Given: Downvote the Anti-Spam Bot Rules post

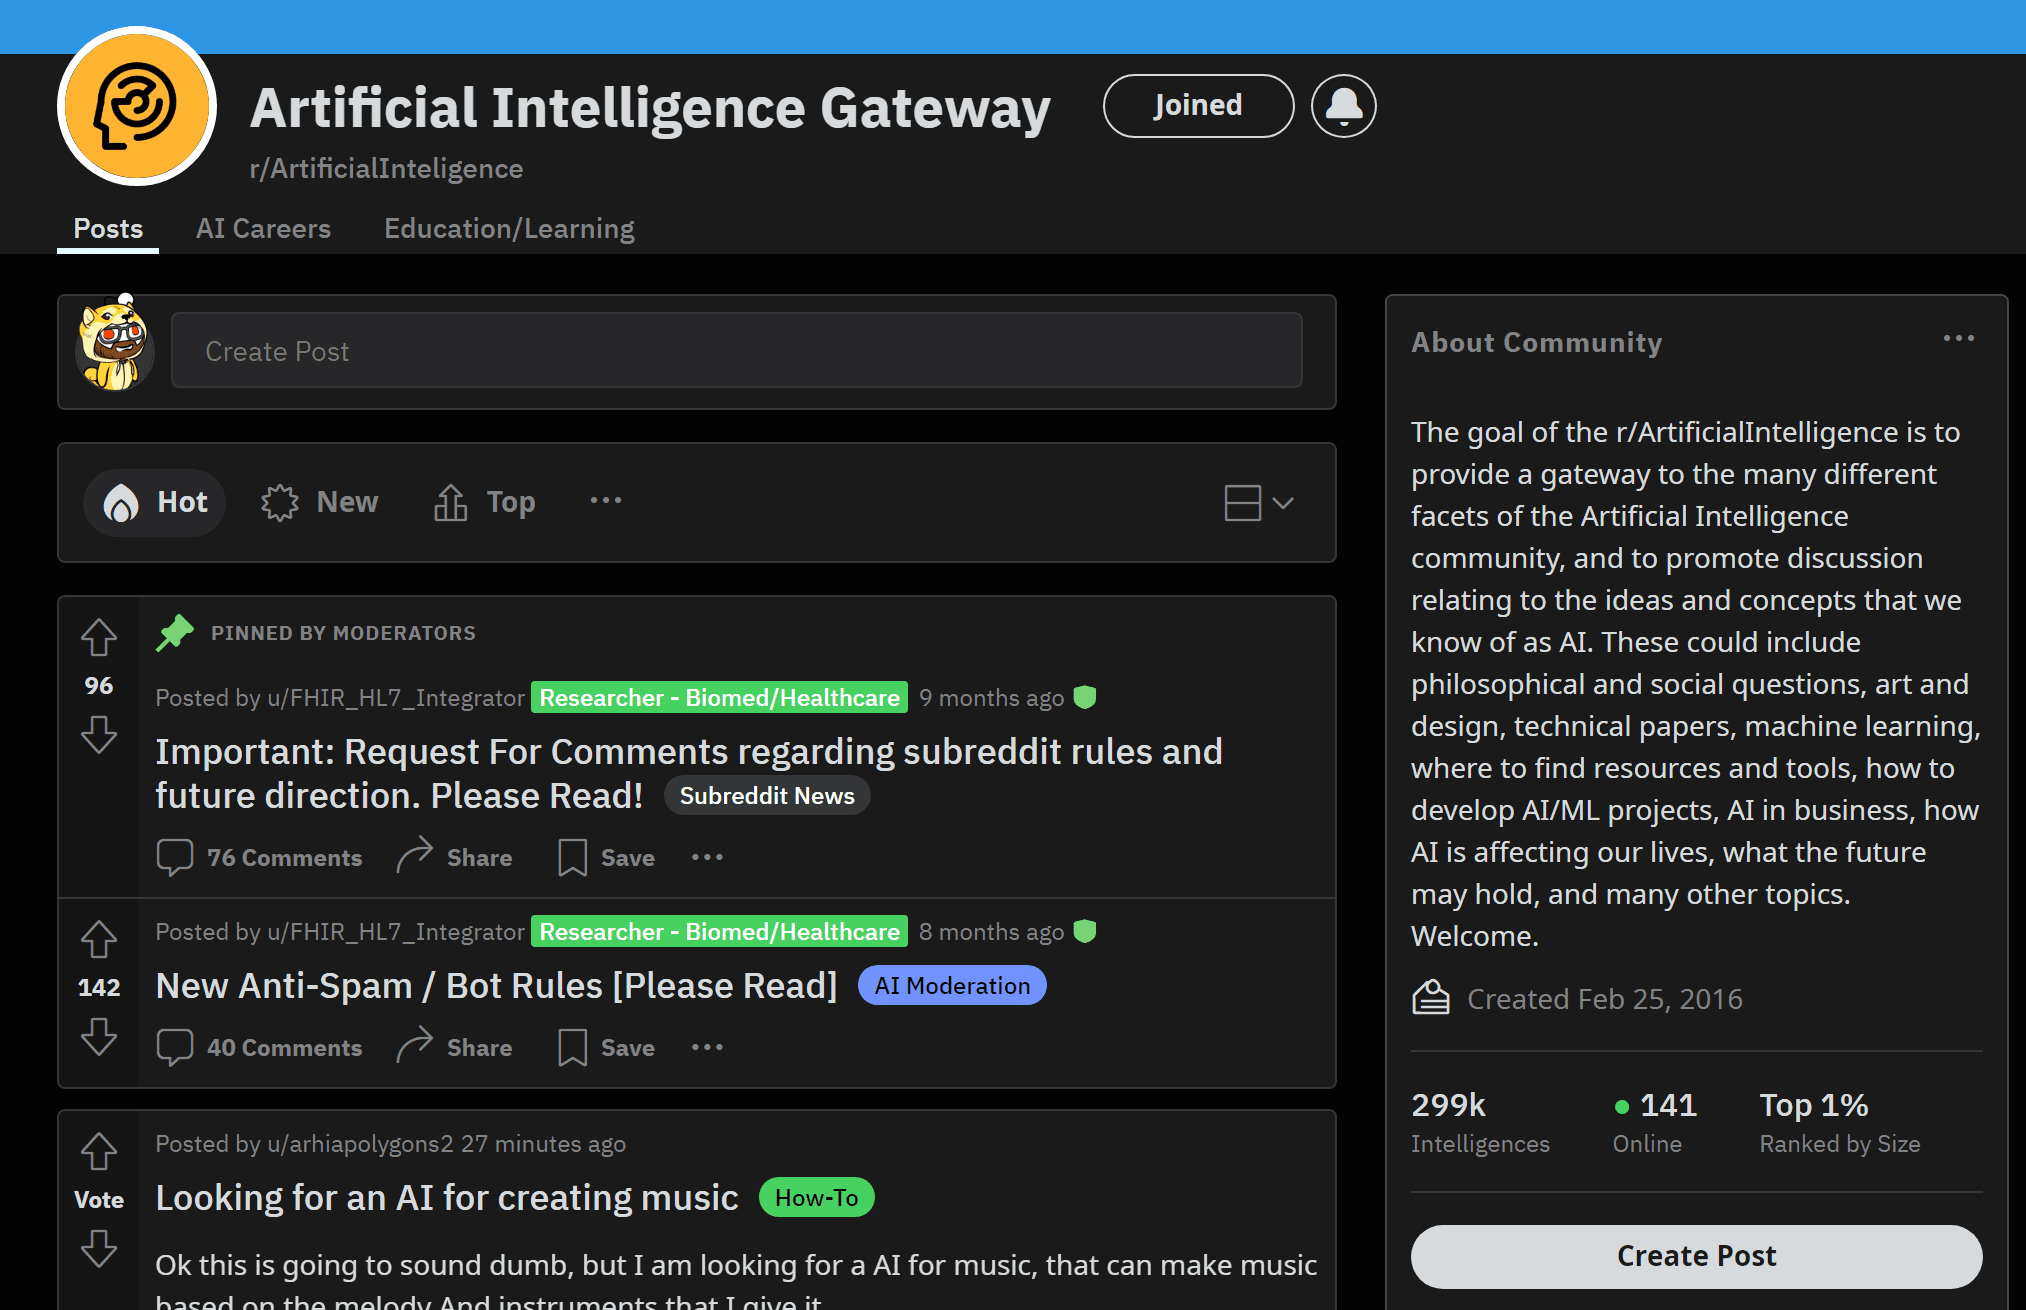Looking at the screenshot, I should (99, 1037).
